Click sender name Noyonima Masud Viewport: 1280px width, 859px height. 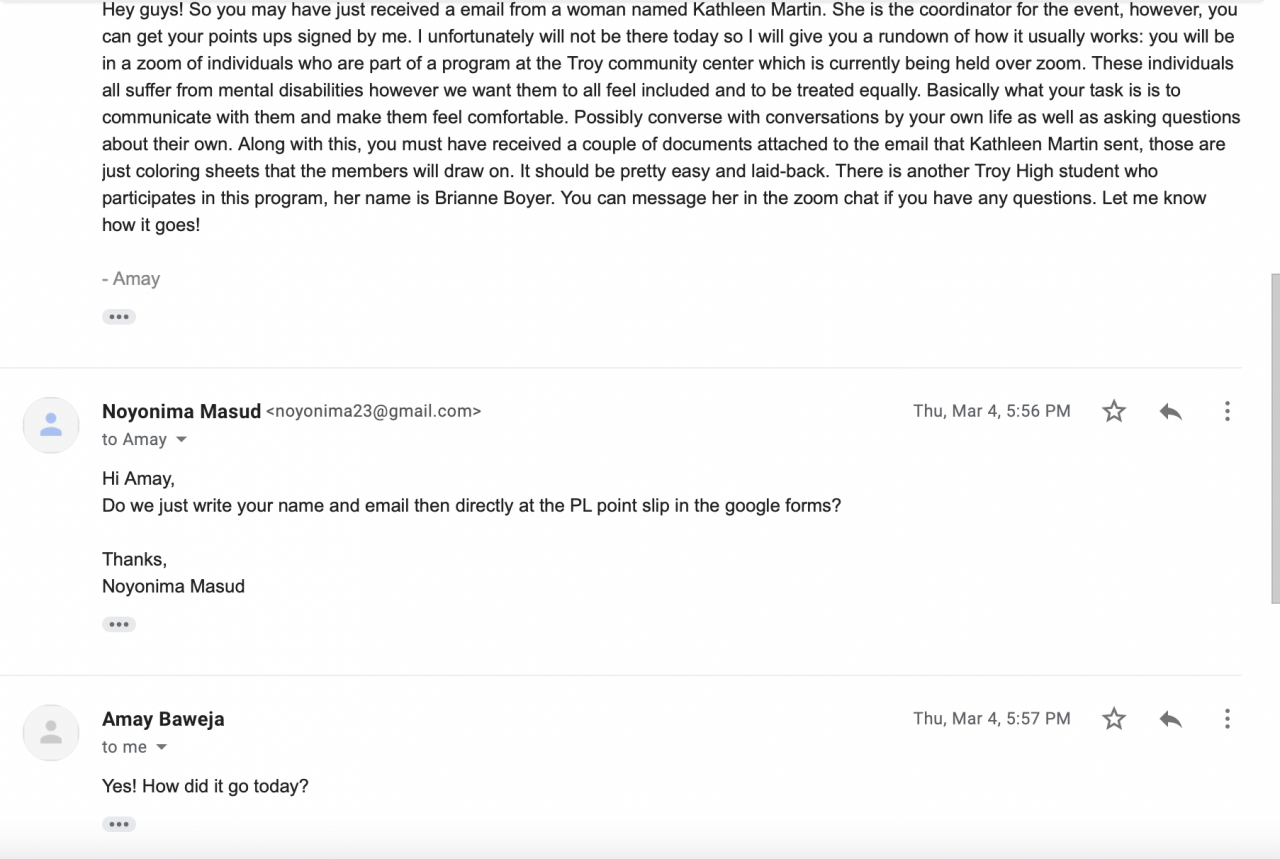pos(181,411)
